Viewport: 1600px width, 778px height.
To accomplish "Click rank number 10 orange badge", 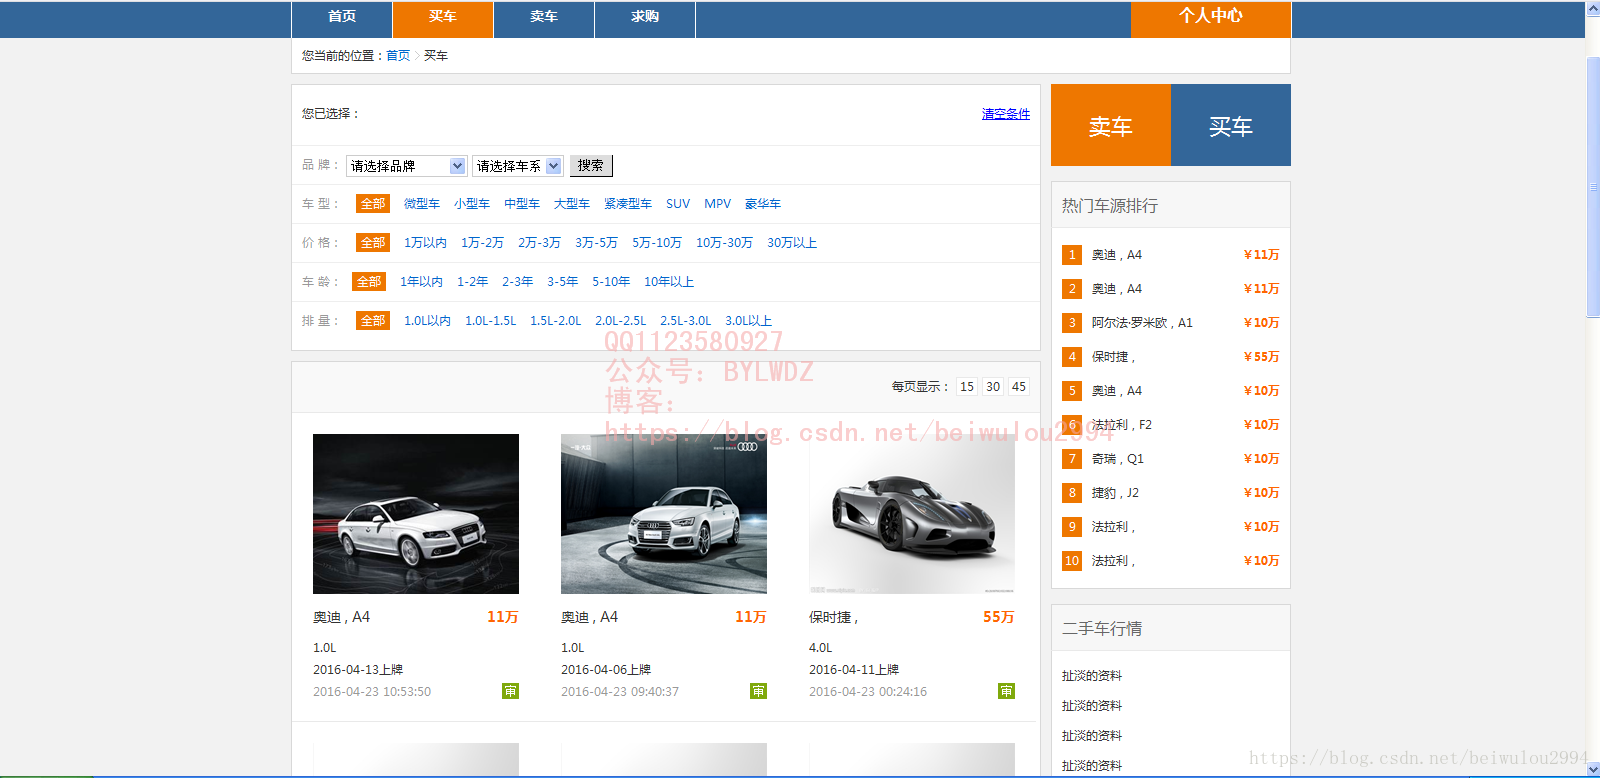I will tap(1072, 561).
